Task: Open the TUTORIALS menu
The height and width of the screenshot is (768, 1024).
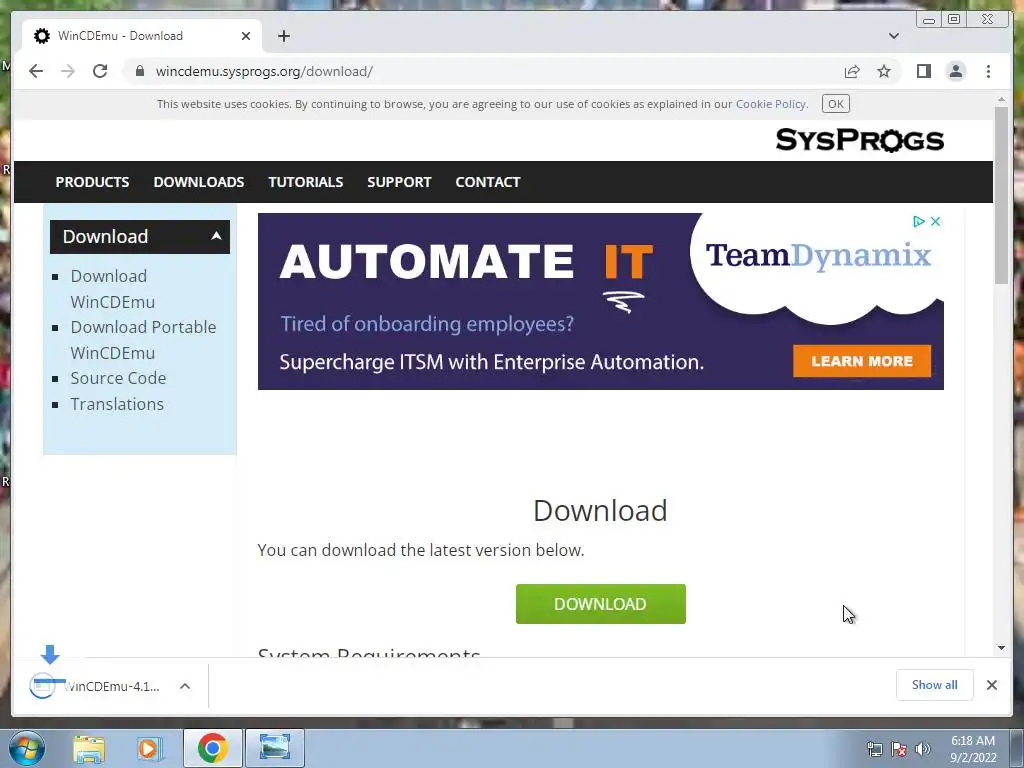Action: [306, 182]
